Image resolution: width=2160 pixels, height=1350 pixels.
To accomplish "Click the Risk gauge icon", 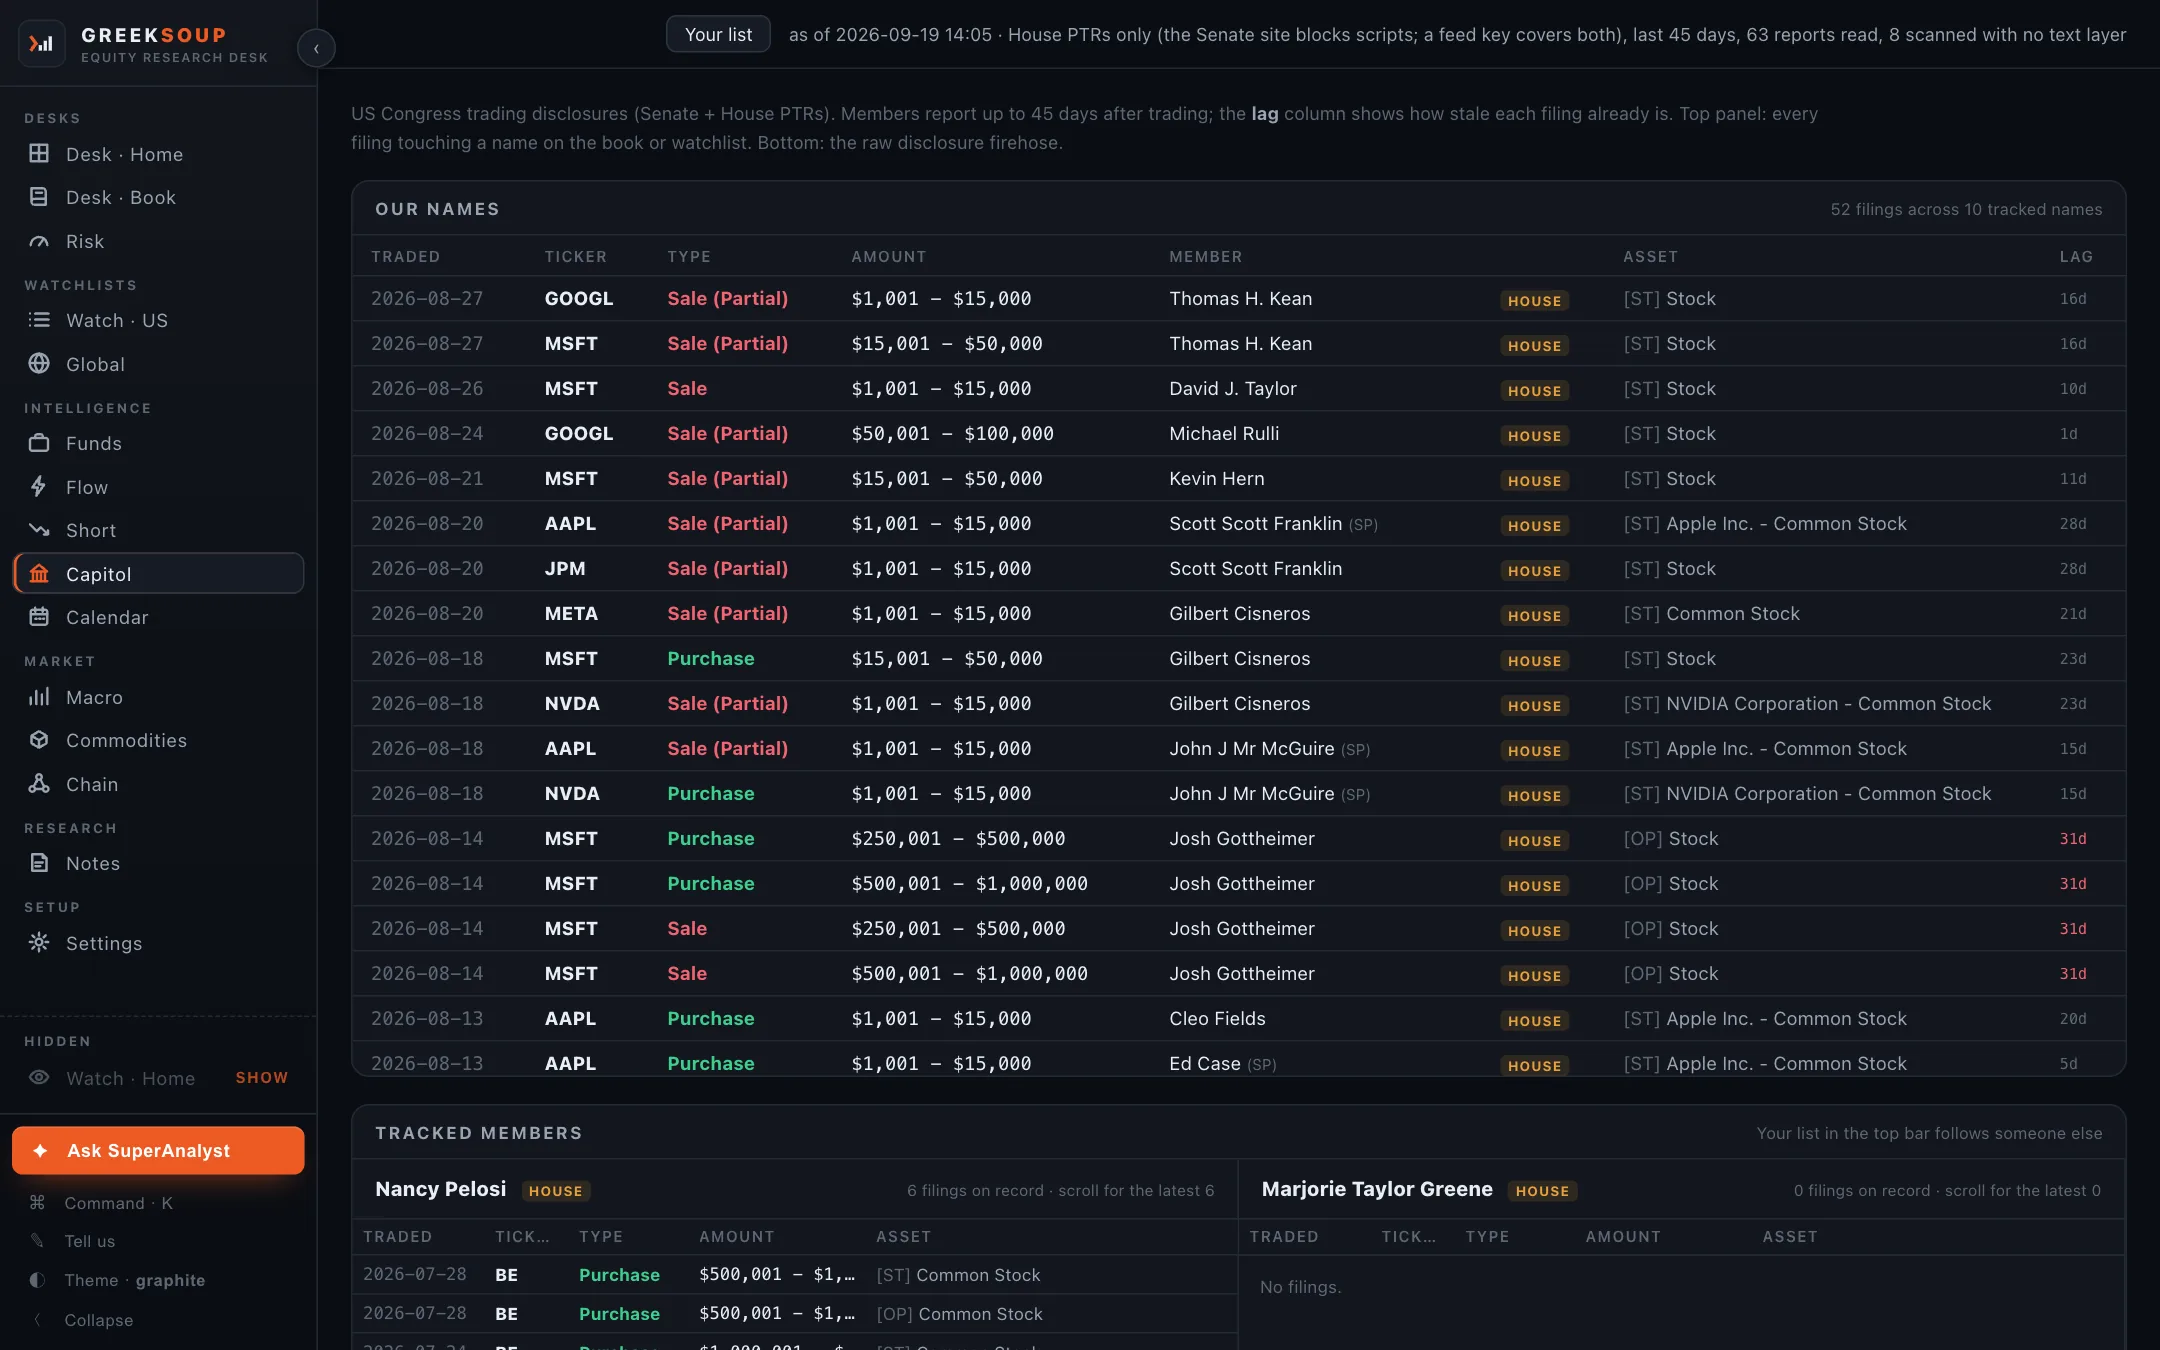I will pyautogui.click(x=39, y=241).
